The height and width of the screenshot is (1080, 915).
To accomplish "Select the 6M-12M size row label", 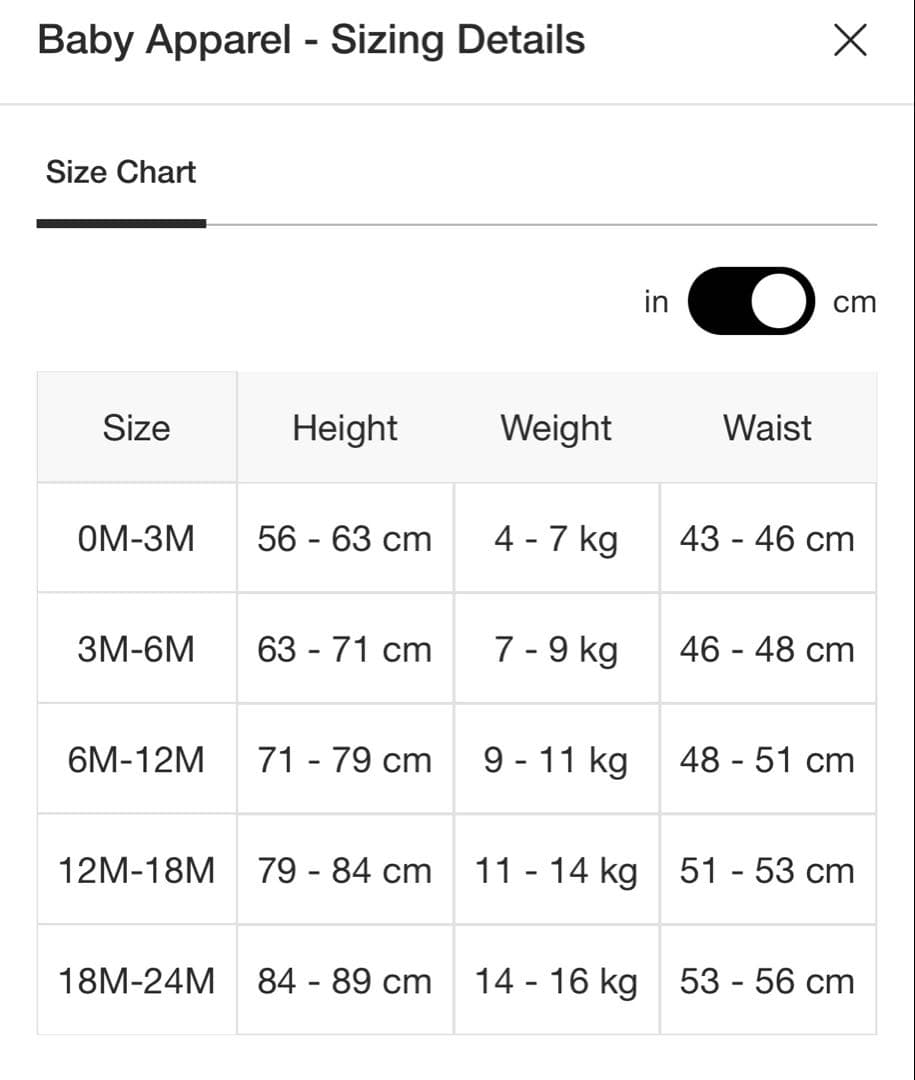I will point(136,760).
